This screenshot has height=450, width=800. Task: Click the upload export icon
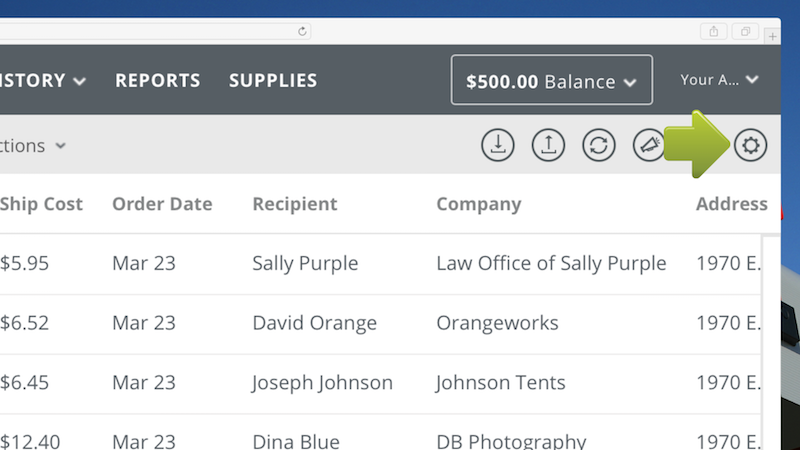point(548,145)
